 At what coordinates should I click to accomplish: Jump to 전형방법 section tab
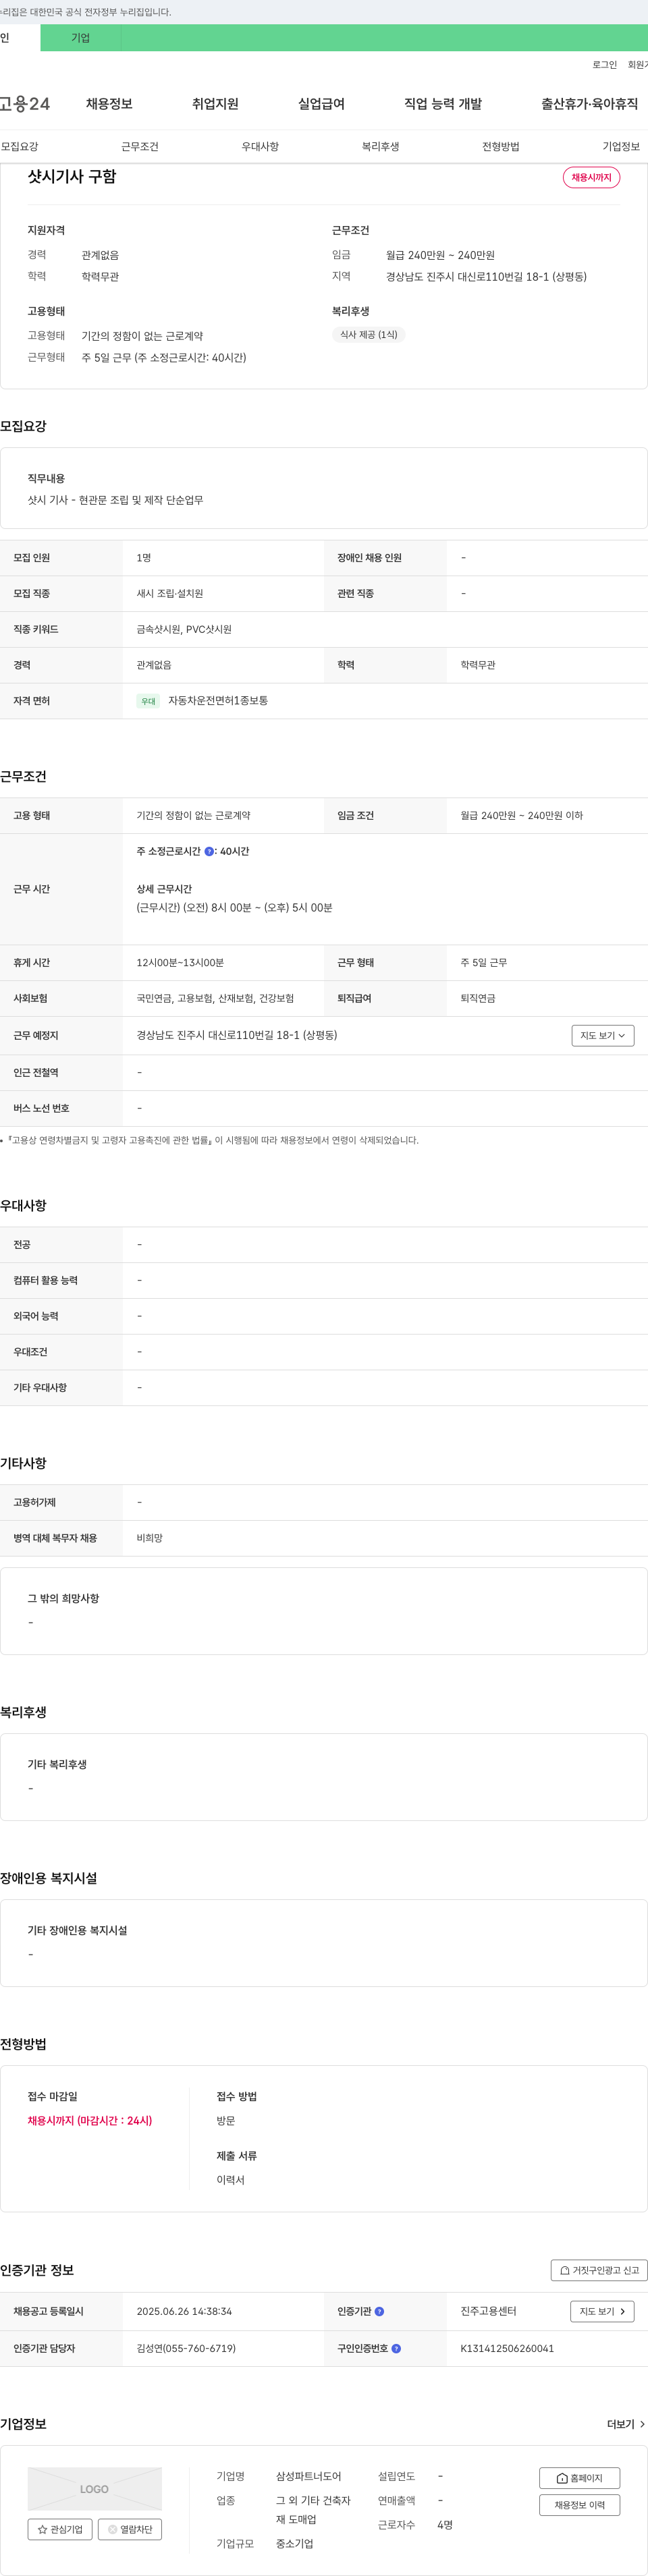[x=501, y=146]
